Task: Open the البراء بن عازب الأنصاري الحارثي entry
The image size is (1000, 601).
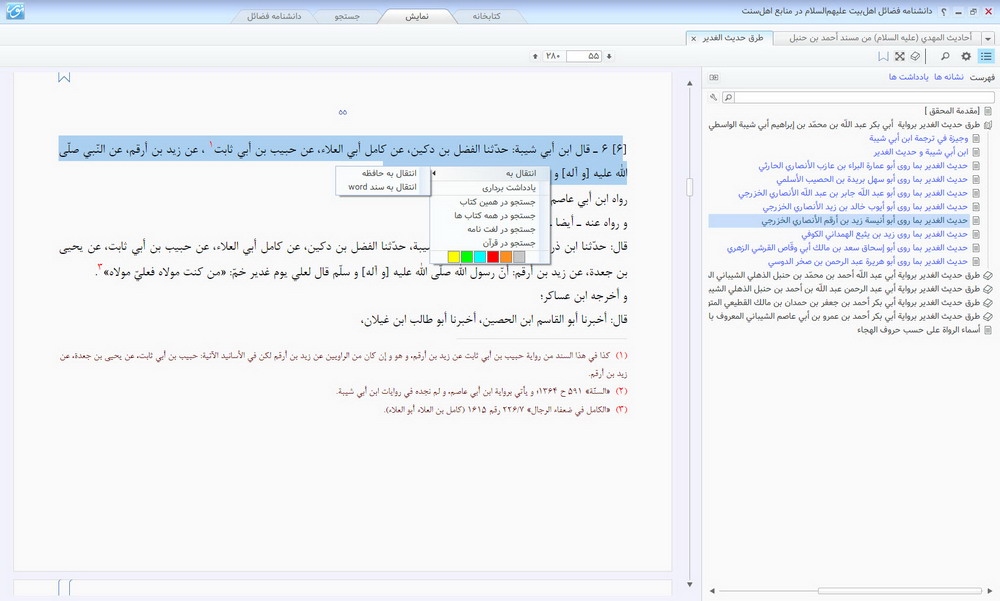Action: (x=863, y=166)
